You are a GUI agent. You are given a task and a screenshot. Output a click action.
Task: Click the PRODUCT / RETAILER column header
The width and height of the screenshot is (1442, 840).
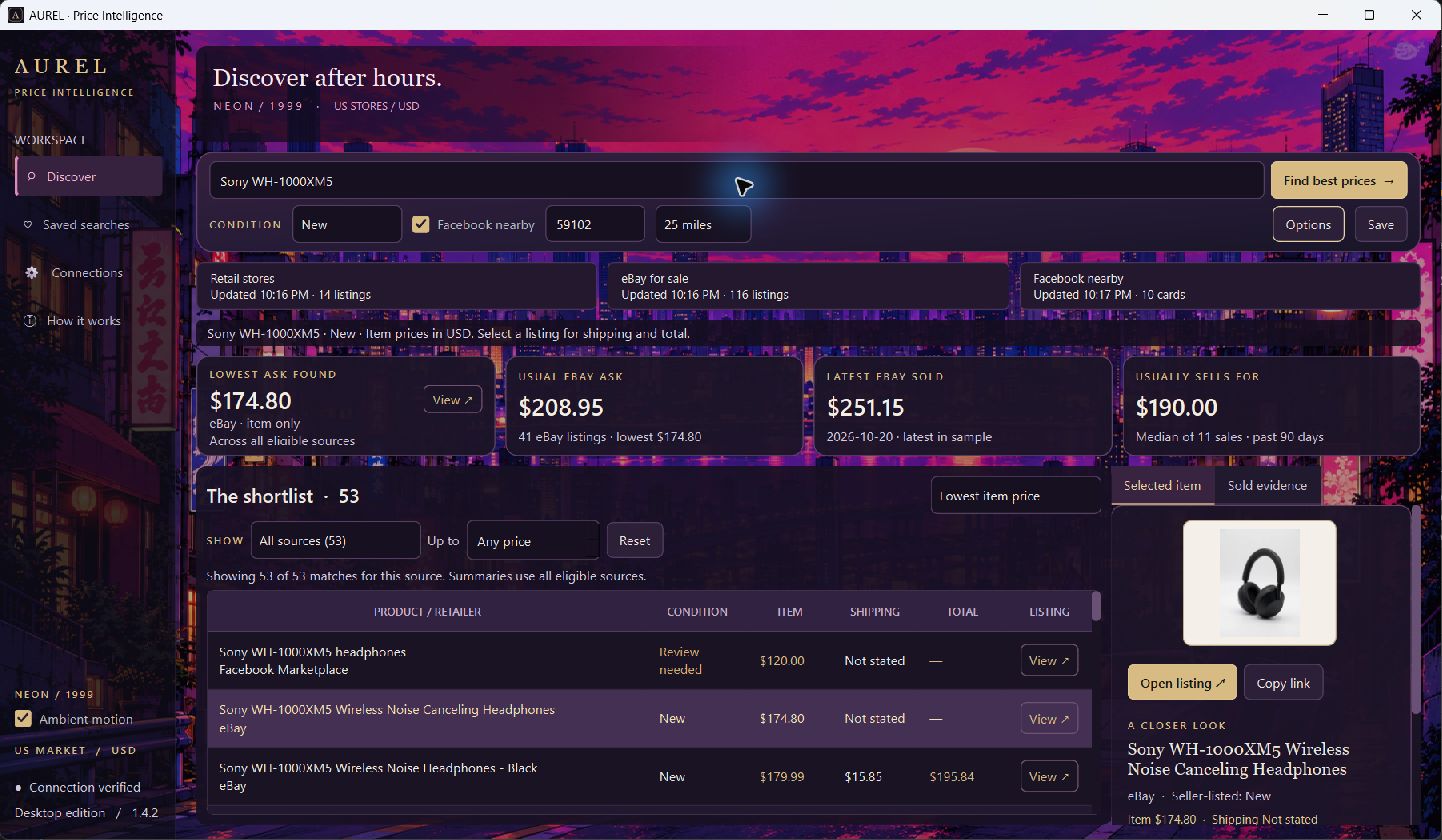[427, 611]
